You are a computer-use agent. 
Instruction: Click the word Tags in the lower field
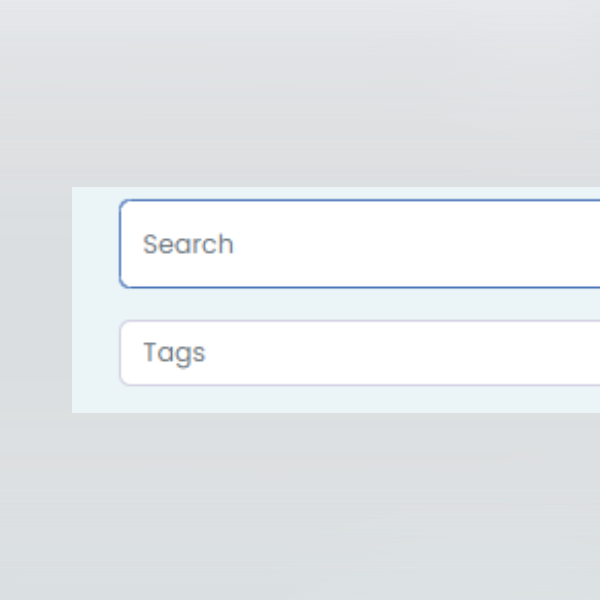174,354
